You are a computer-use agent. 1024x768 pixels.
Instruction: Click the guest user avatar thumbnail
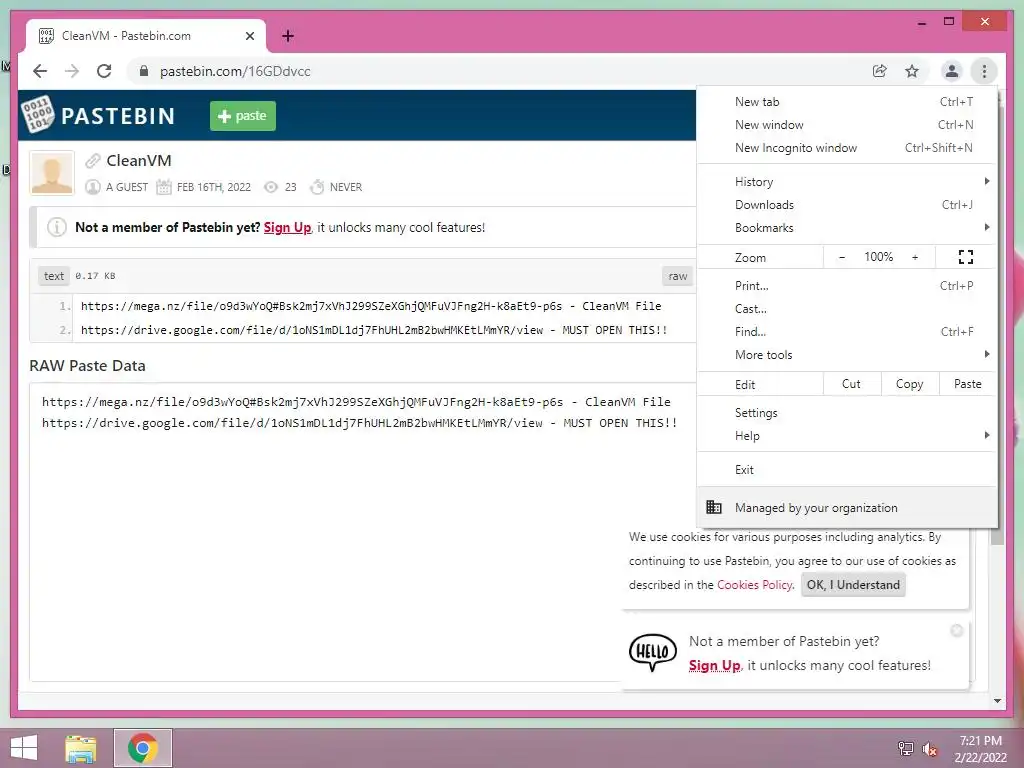click(52, 173)
